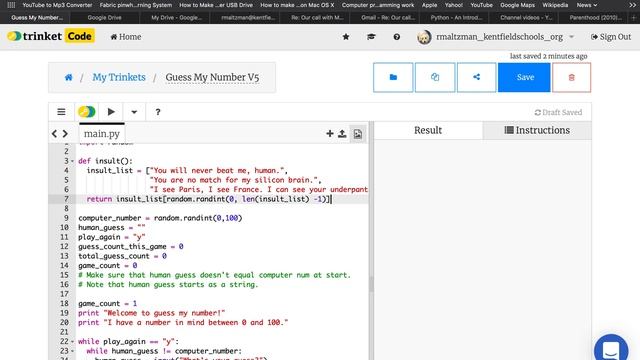Viewport: 640px width, 360px height.
Task: Open the Home link
Action: (126, 37)
